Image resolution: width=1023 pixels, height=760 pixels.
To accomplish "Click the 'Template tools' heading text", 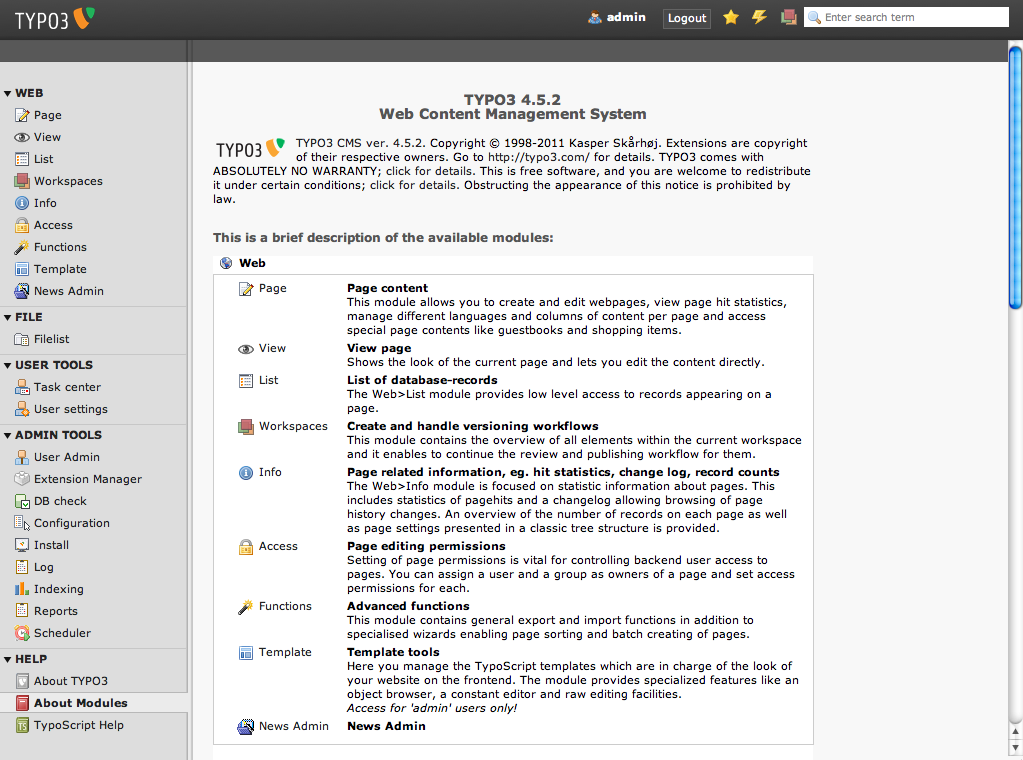I will coord(393,652).
